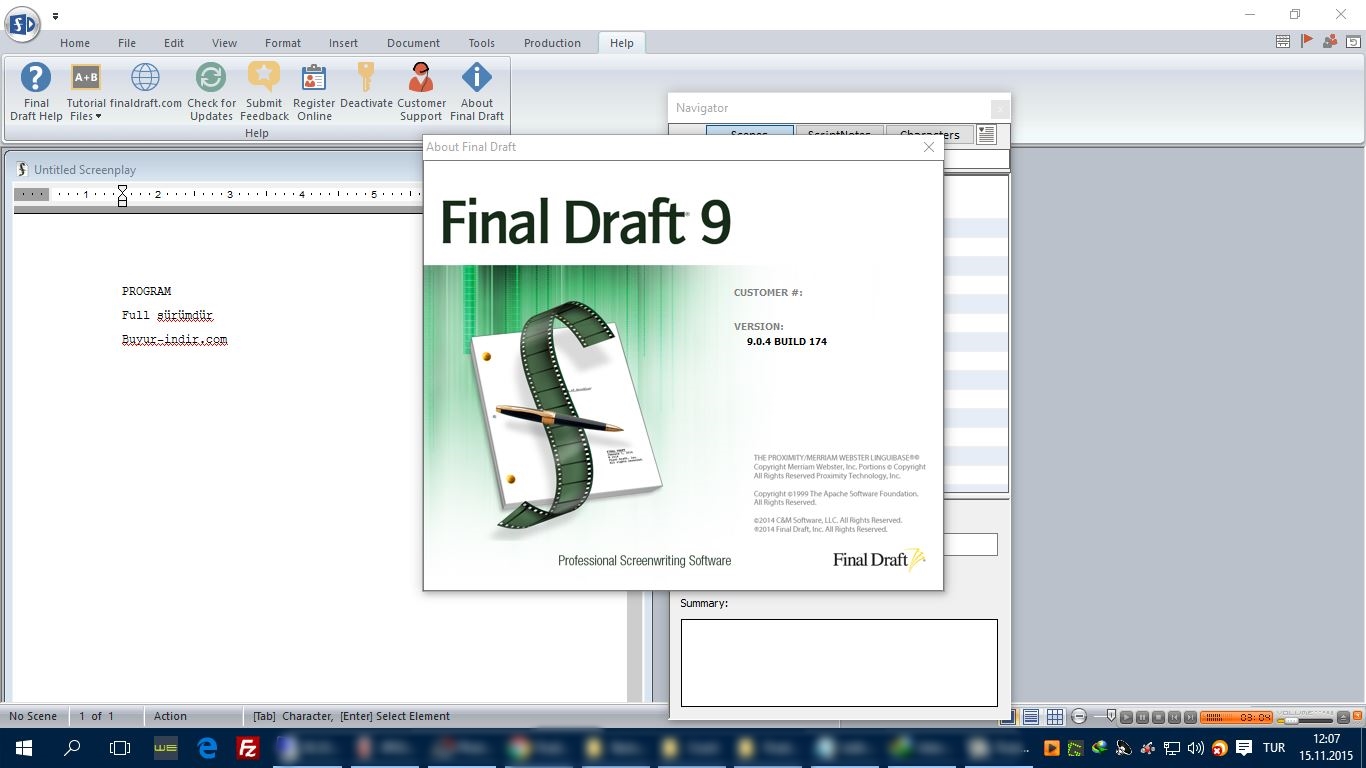Open the Format ribbon tab
1366x768 pixels.
pos(283,43)
